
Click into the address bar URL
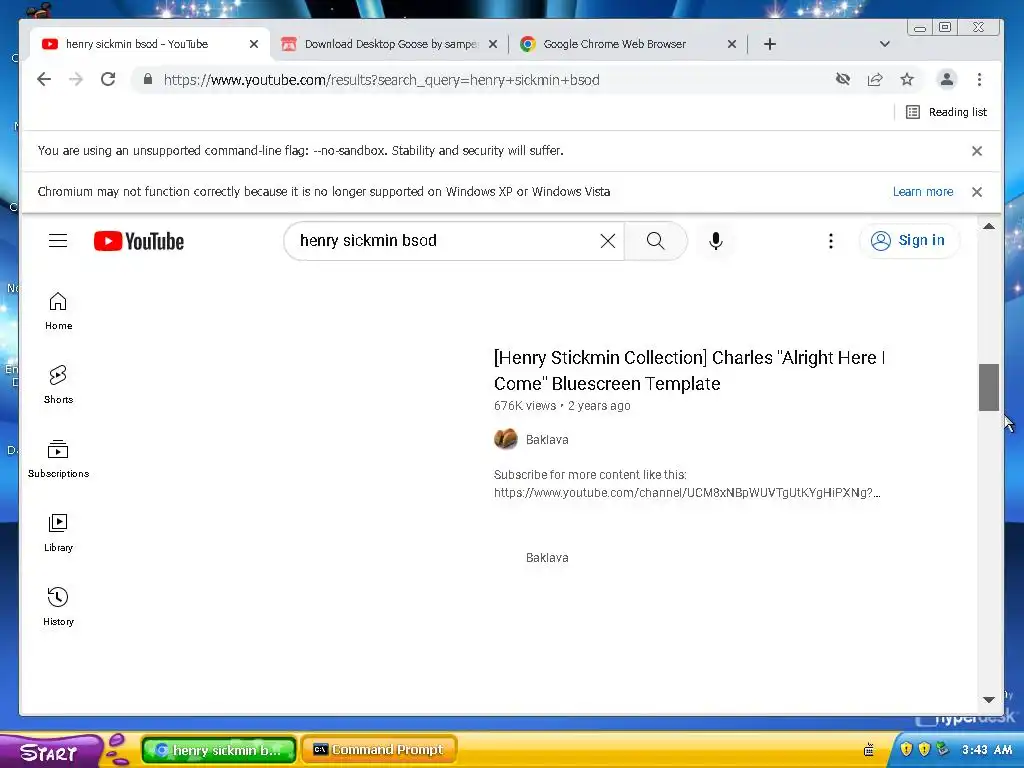(381, 80)
